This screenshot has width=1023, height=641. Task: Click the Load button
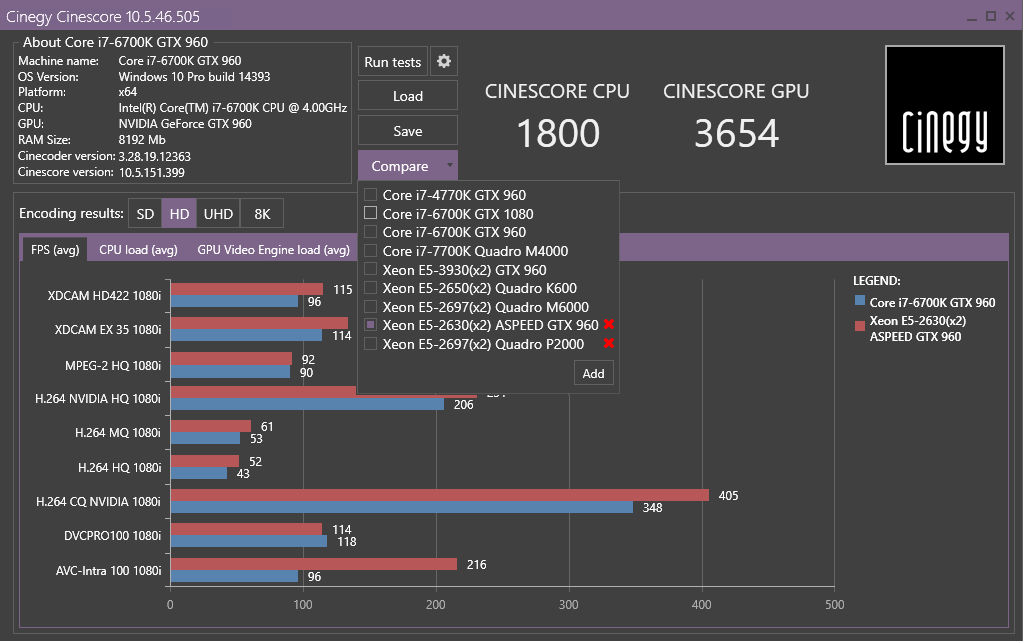tap(408, 96)
